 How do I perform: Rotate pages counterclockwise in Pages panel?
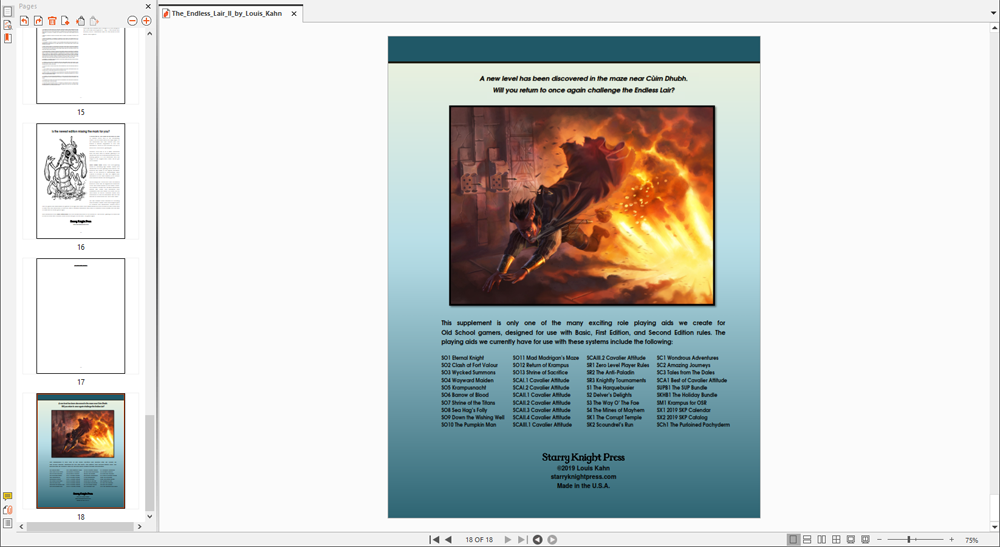pos(24,21)
